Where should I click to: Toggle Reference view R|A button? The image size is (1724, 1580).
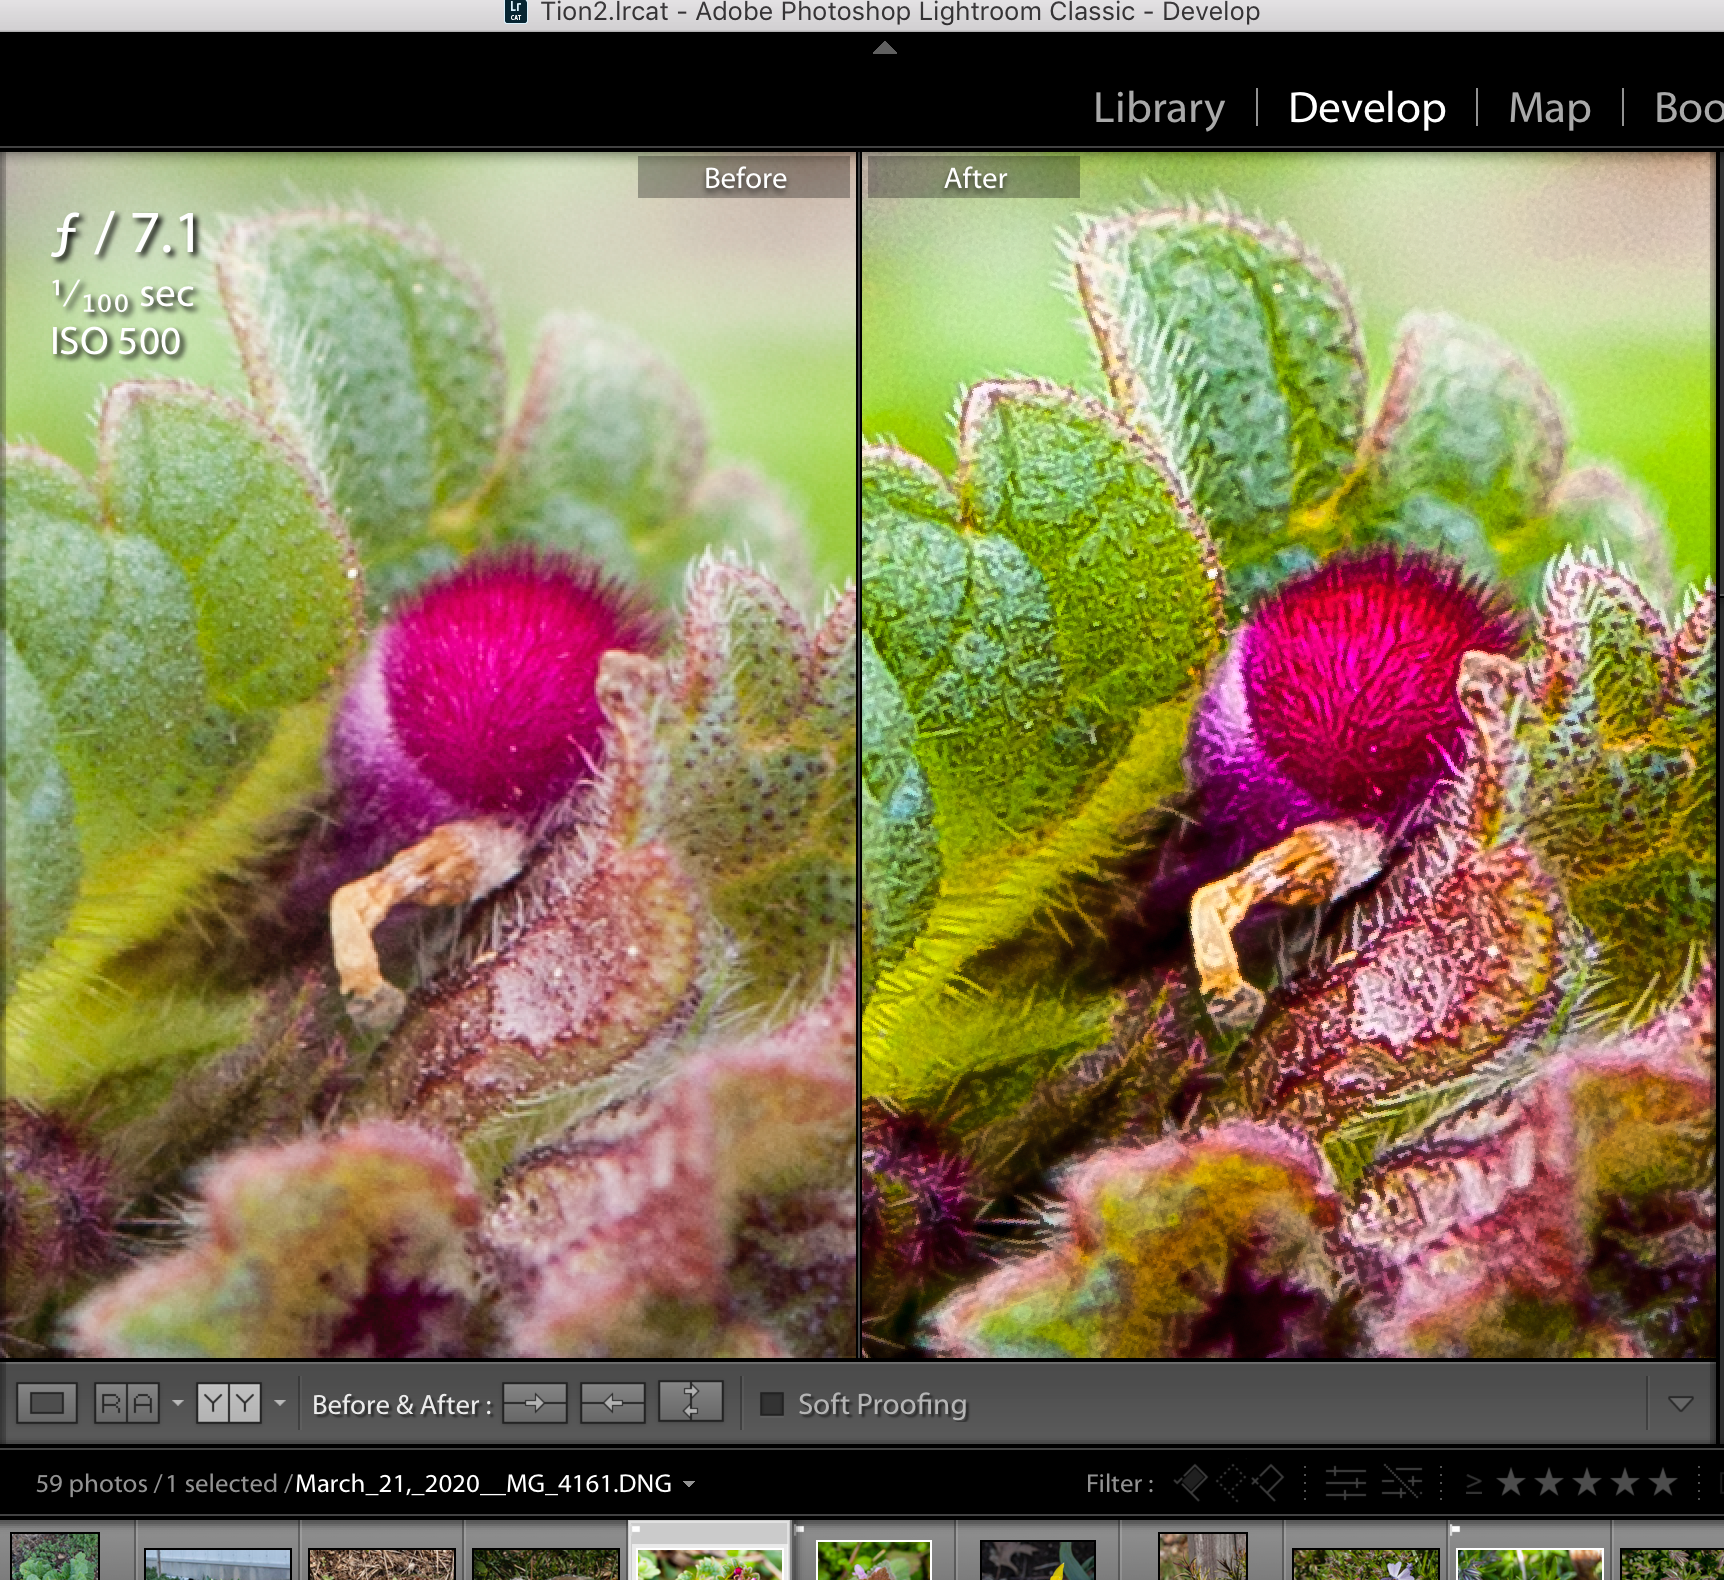pos(127,1403)
